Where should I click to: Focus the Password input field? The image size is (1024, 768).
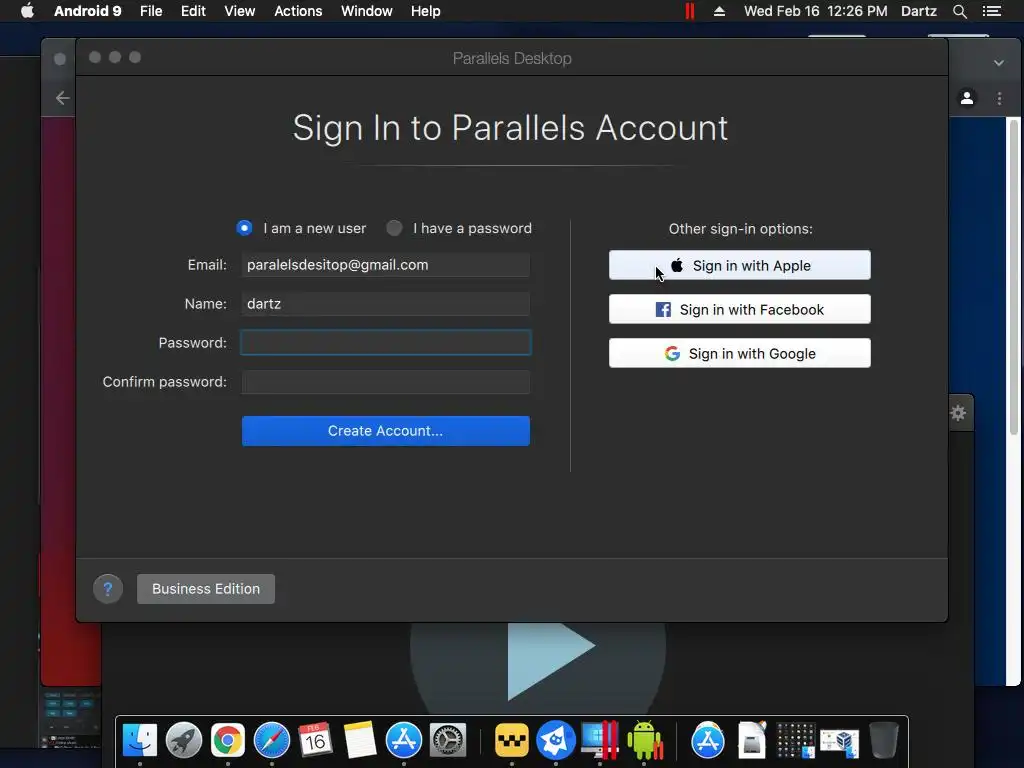385,343
